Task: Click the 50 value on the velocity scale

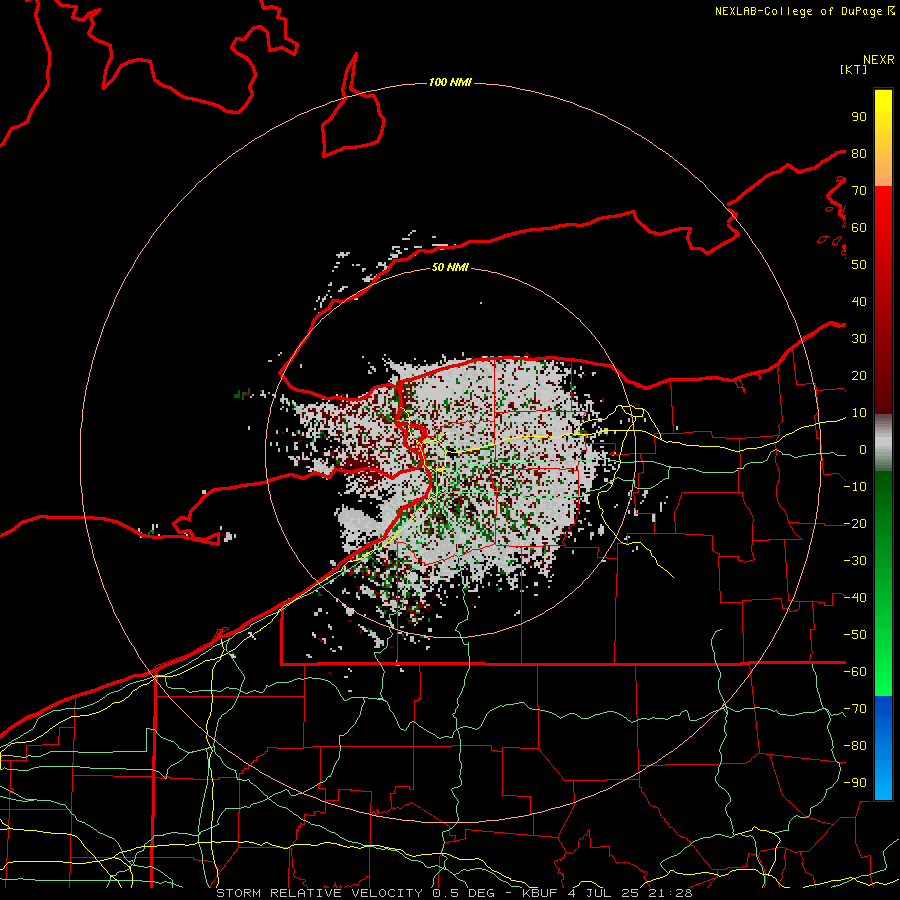Action: (859, 265)
